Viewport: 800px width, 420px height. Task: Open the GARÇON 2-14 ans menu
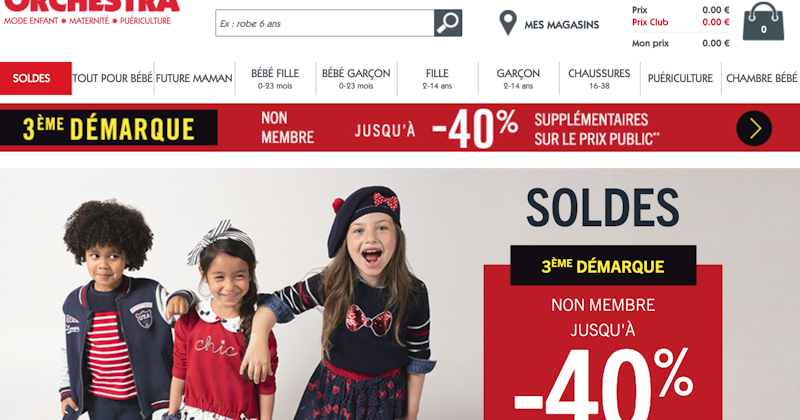pyautogui.click(x=518, y=79)
